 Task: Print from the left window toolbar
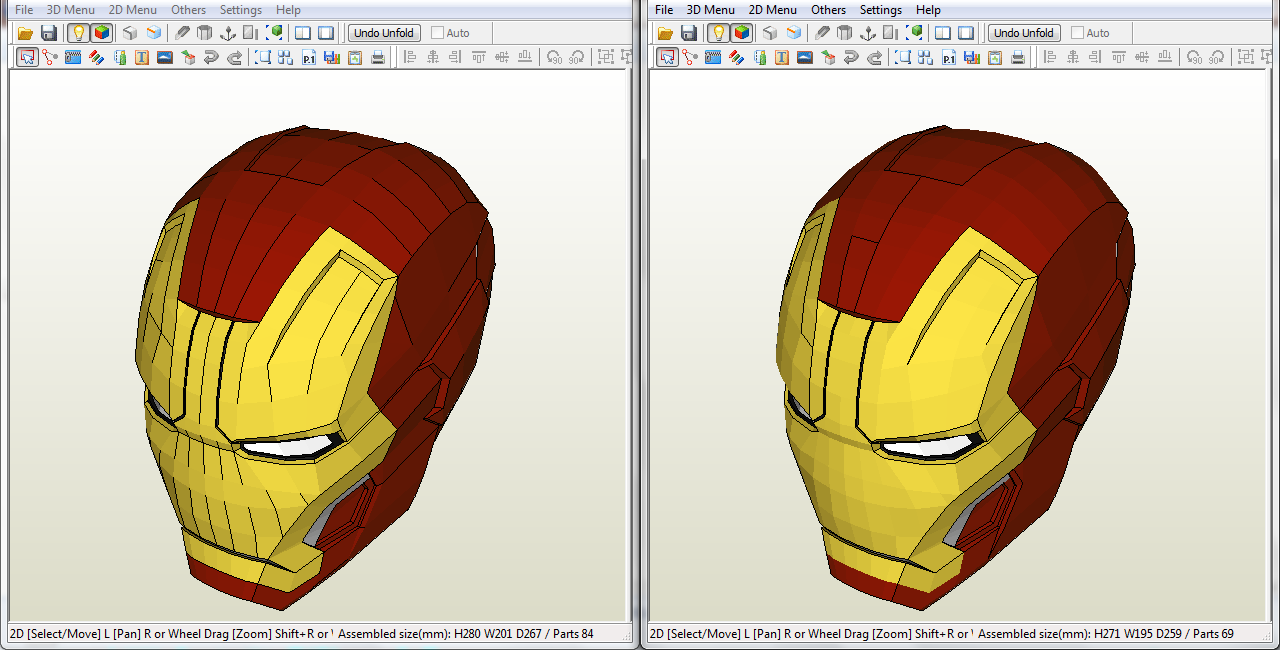(378, 57)
